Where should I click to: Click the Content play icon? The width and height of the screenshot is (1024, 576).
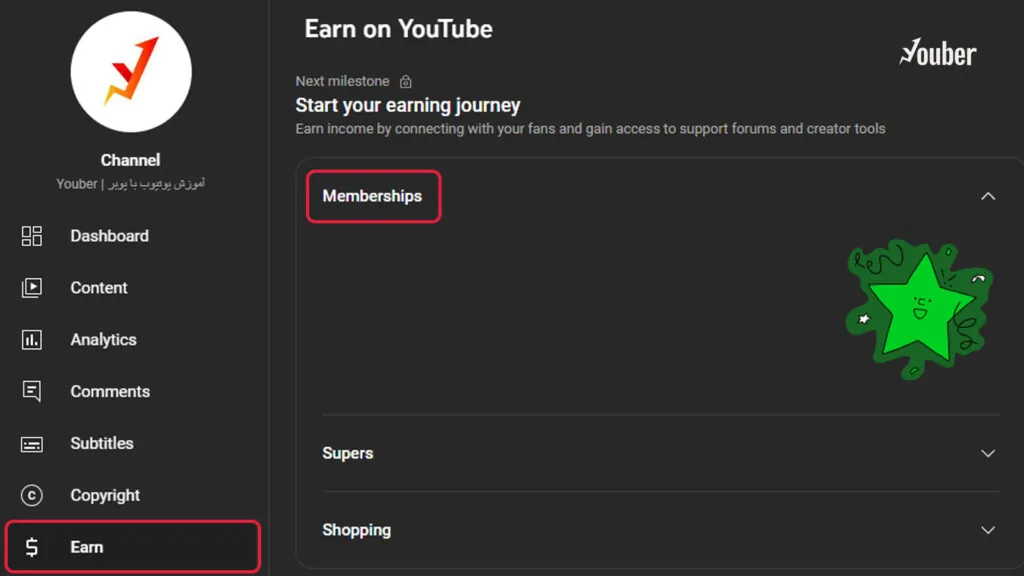coord(31,287)
